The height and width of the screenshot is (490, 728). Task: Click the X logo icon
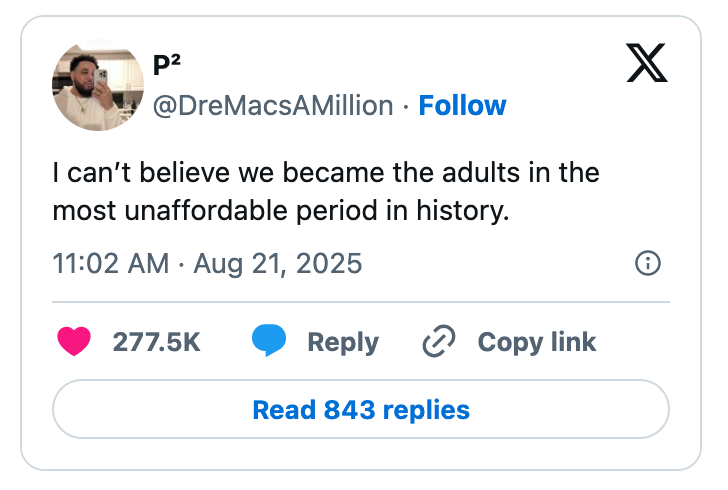pyautogui.click(x=646, y=65)
